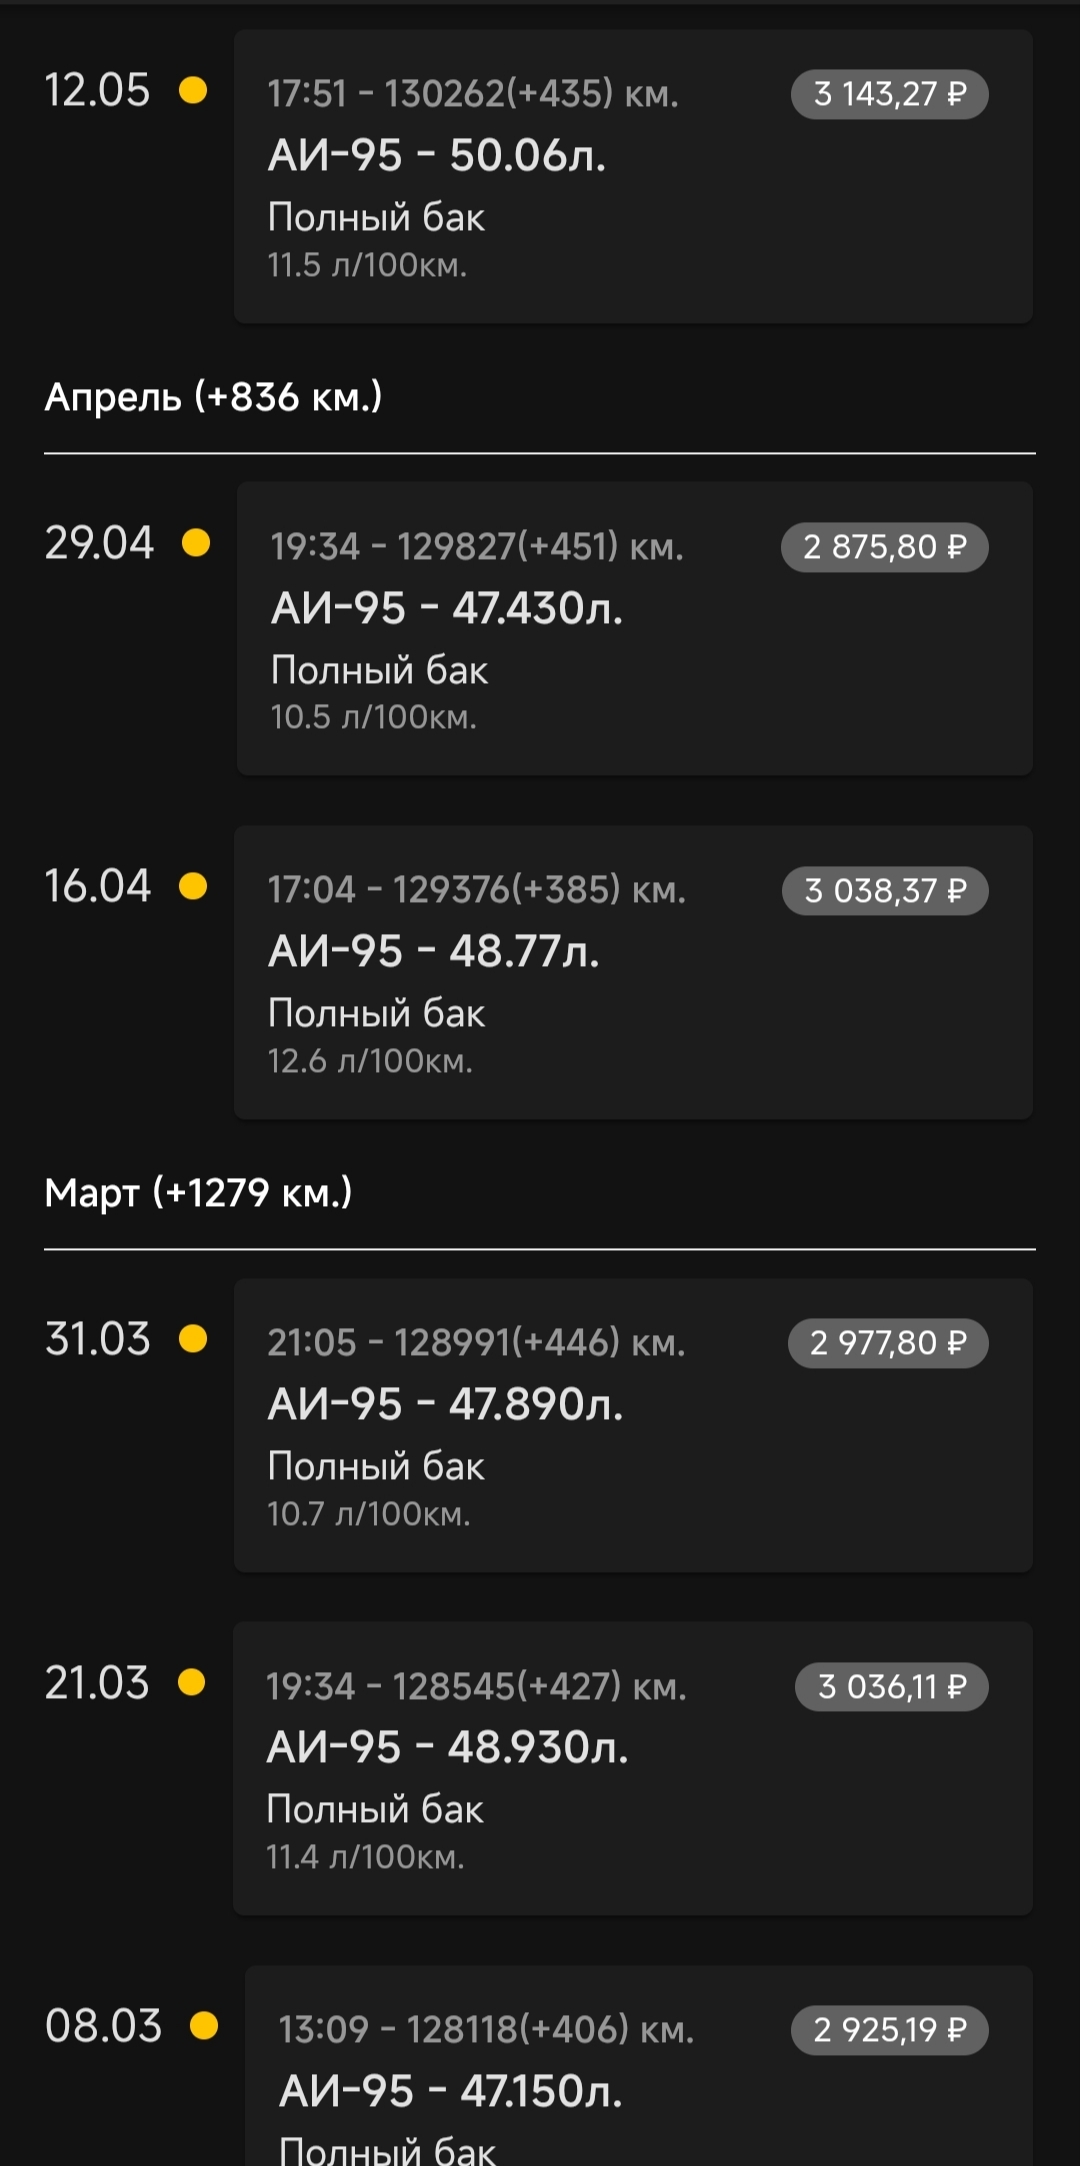Tap the 2 875,80 ₽ price badge
The height and width of the screenshot is (2166, 1080).
point(884,547)
